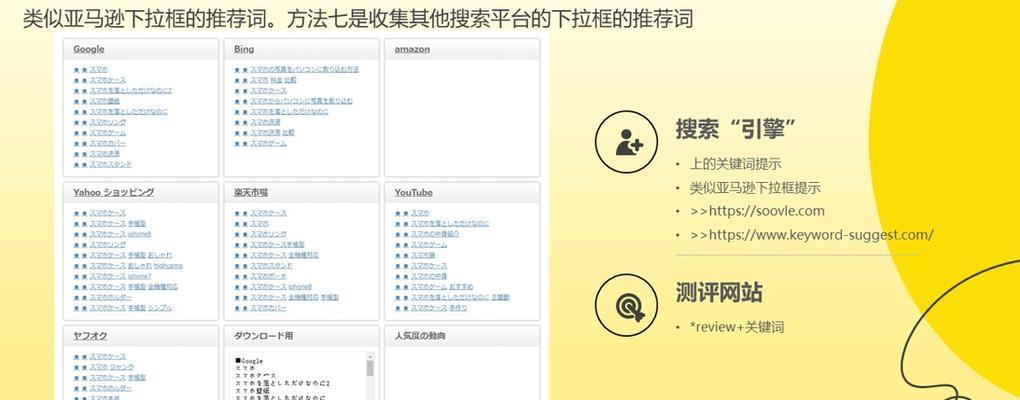Open the Yahoo ショッピング panel heading
The image size is (1020, 400).
[x=113, y=193]
